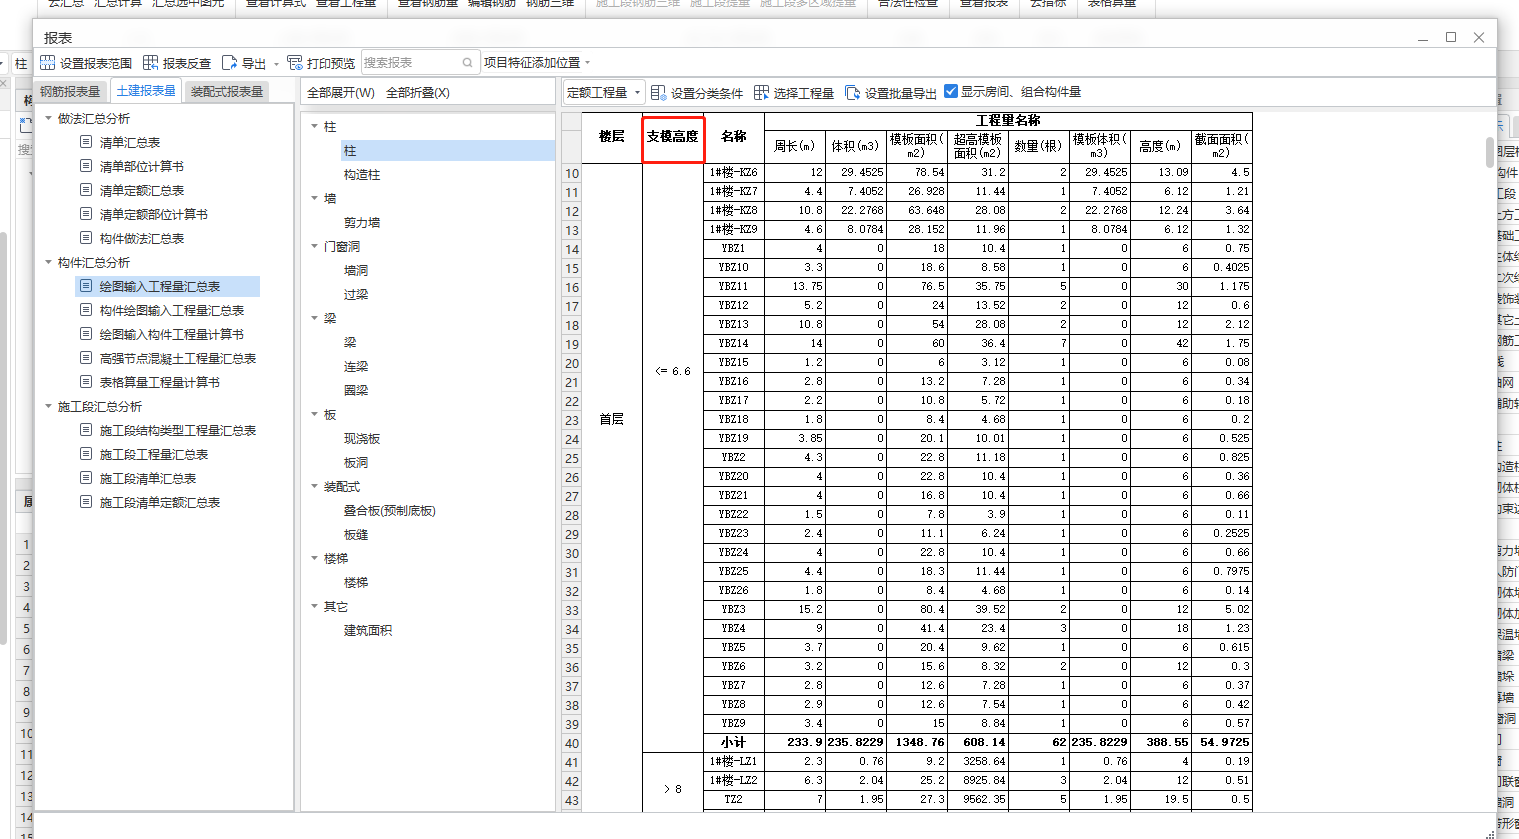This screenshot has width=1519, height=839.
Task: Click the 设置报表范围 grid icon
Action: 47,63
